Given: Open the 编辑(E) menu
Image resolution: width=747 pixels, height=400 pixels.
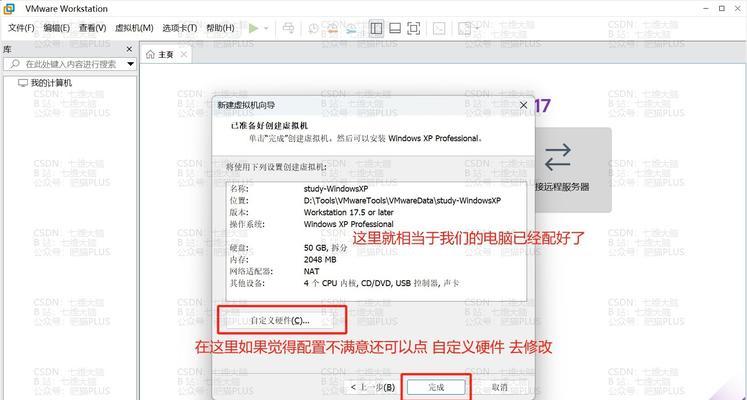Looking at the screenshot, I should [x=57, y=28].
